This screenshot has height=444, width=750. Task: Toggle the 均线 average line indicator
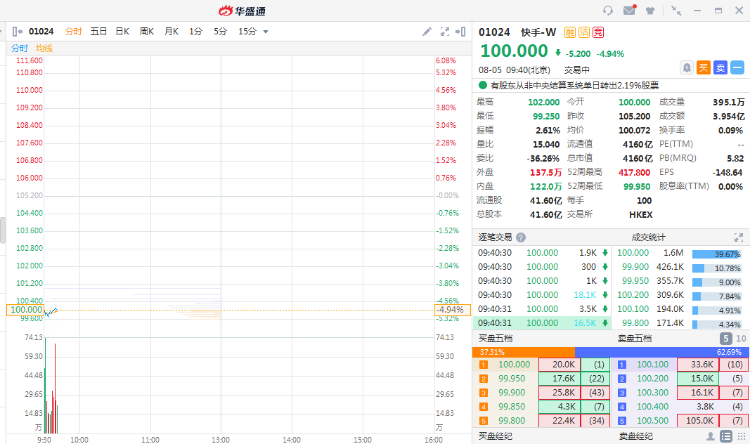point(44,48)
